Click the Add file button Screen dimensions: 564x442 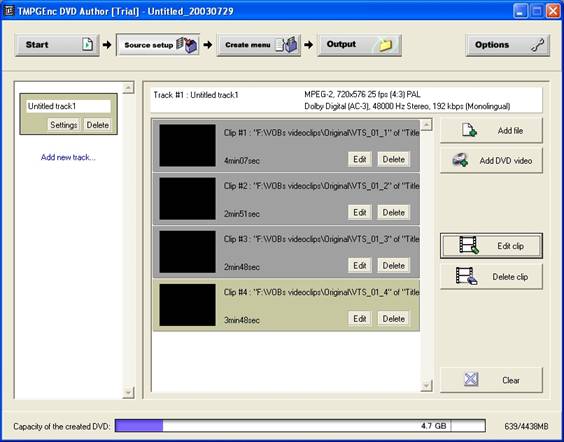491,131
